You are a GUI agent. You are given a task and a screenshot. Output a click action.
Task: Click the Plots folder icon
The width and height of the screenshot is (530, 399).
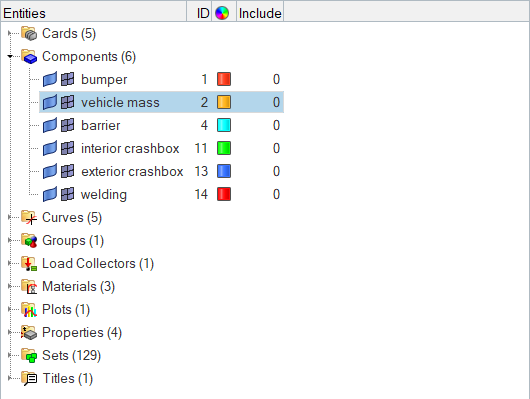coord(29,309)
